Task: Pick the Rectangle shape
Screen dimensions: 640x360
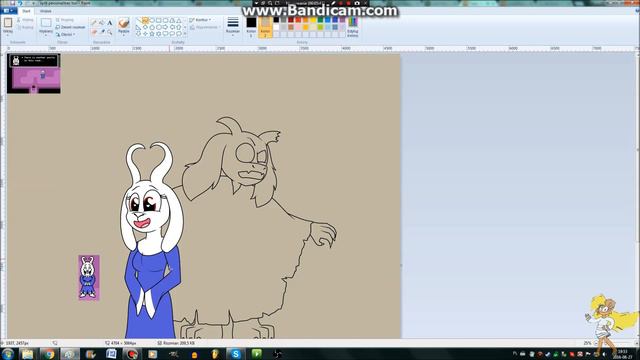Action: click(158, 20)
